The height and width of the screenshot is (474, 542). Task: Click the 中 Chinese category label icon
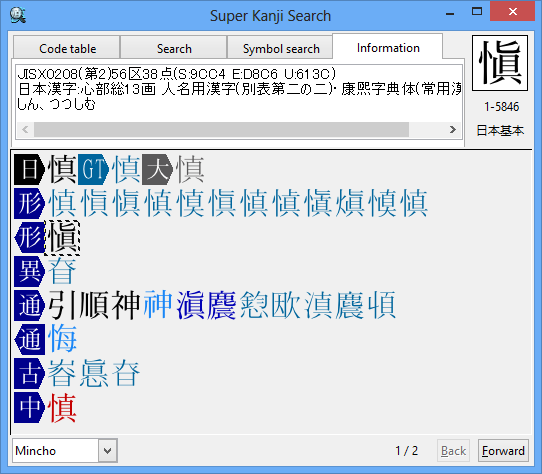(x=29, y=408)
